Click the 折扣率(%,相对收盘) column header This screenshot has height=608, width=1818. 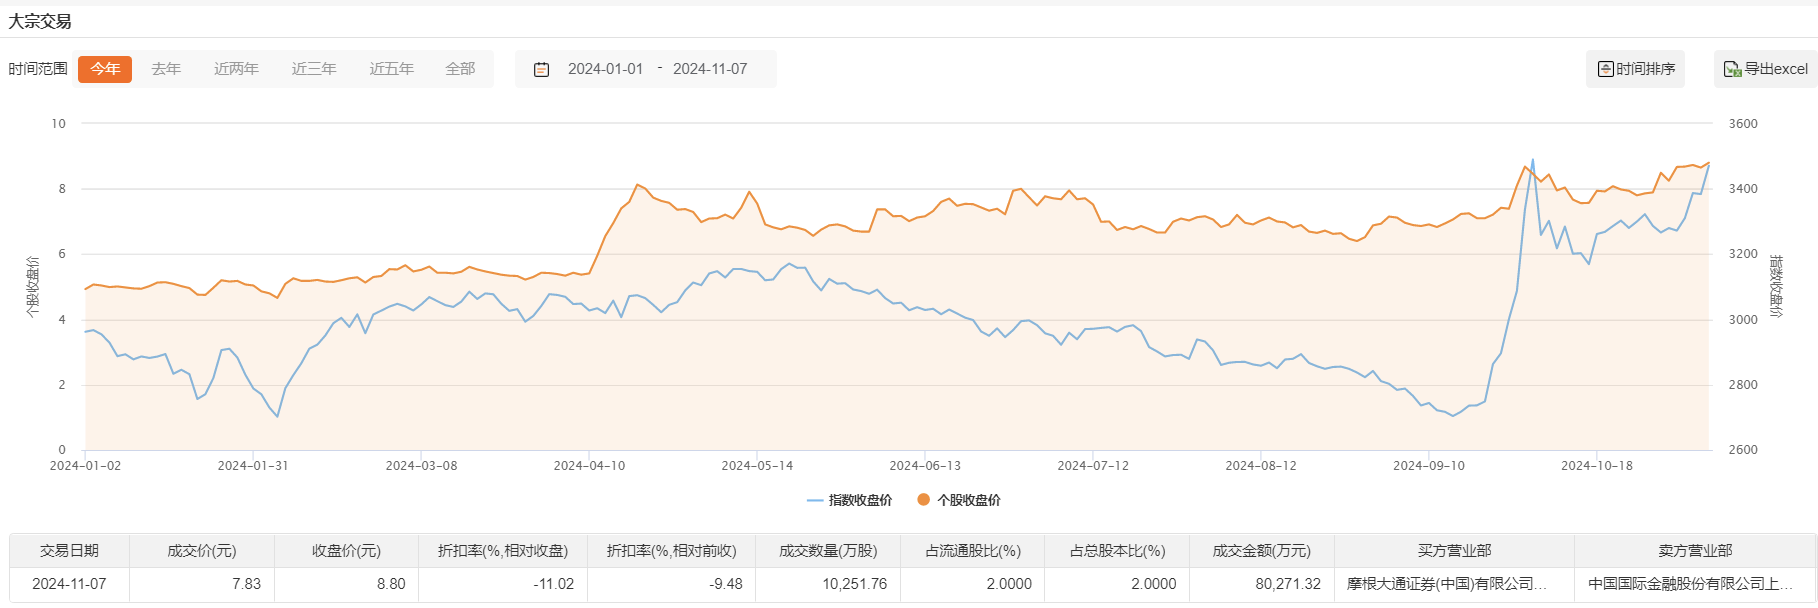click(502, 551)
